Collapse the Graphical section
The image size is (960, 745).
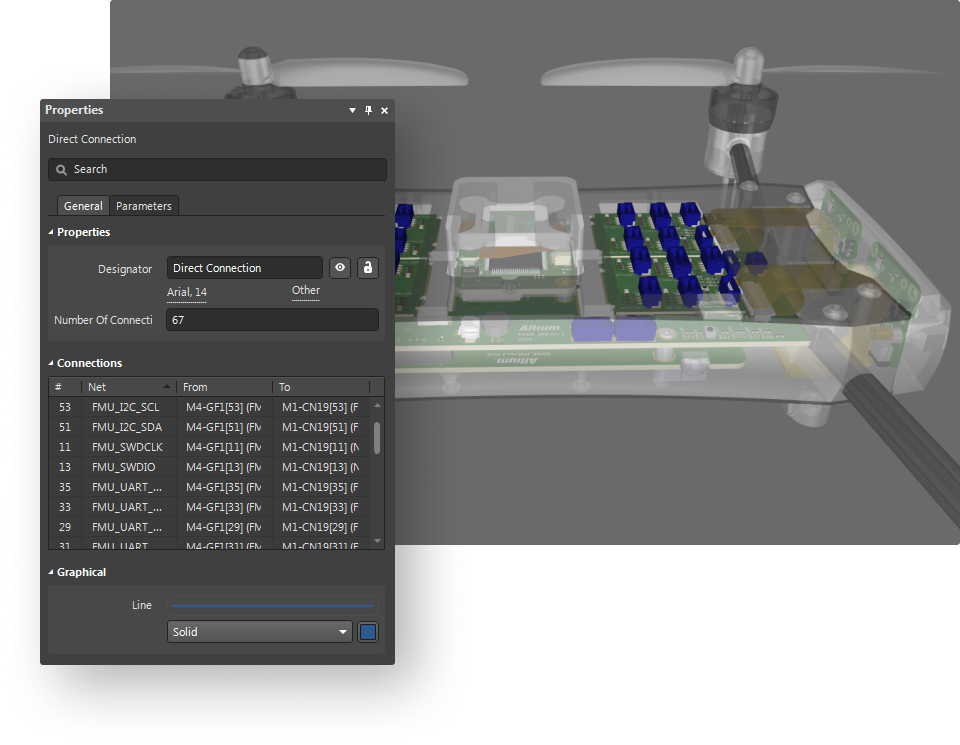51,573
